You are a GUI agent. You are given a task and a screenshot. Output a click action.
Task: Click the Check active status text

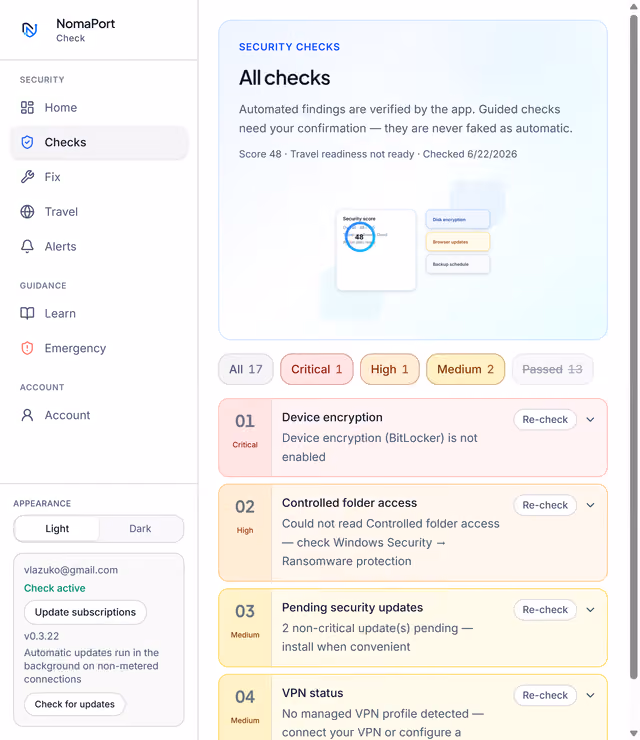pyautogui.click(x=55, y=588)
